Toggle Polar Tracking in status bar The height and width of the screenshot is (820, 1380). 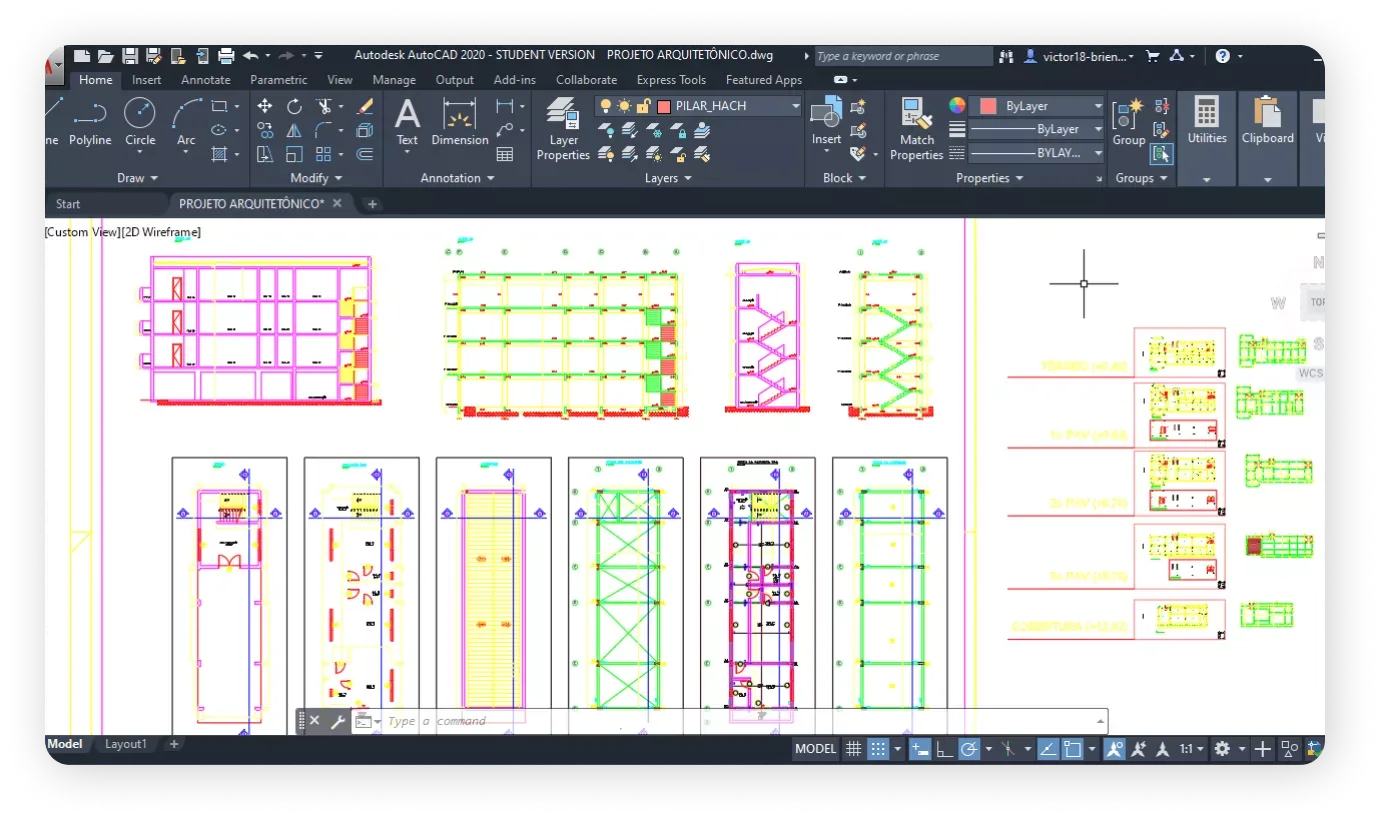(968, 748)
